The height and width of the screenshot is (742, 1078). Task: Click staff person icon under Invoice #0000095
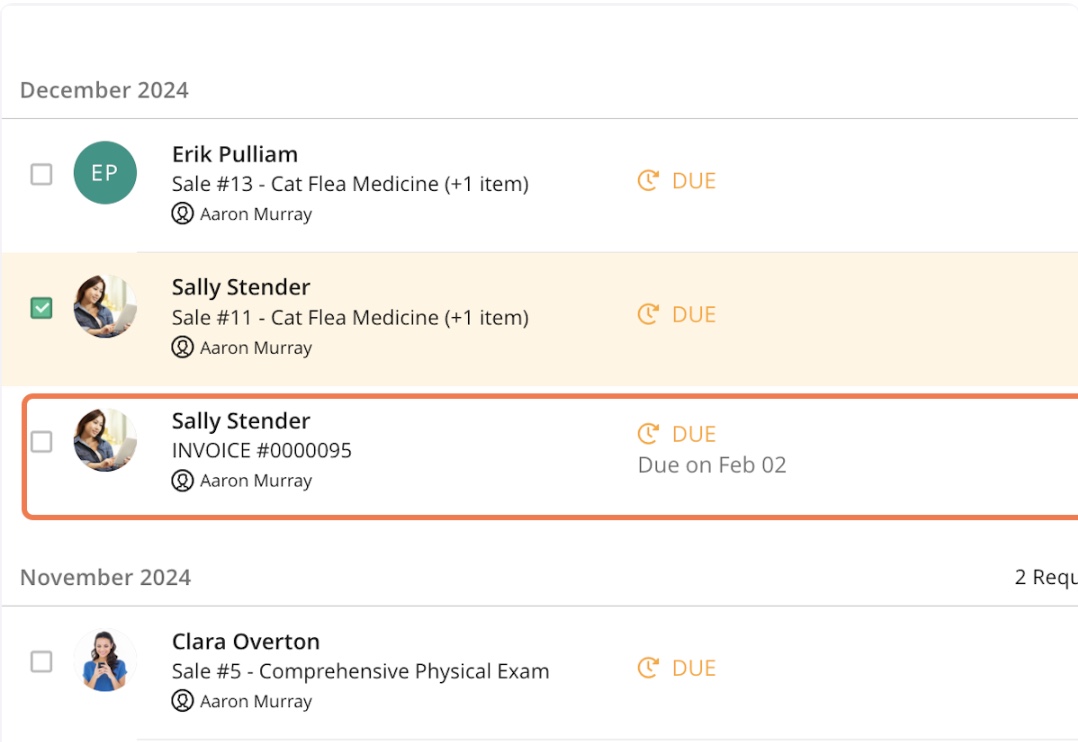[x=182, y=481]
